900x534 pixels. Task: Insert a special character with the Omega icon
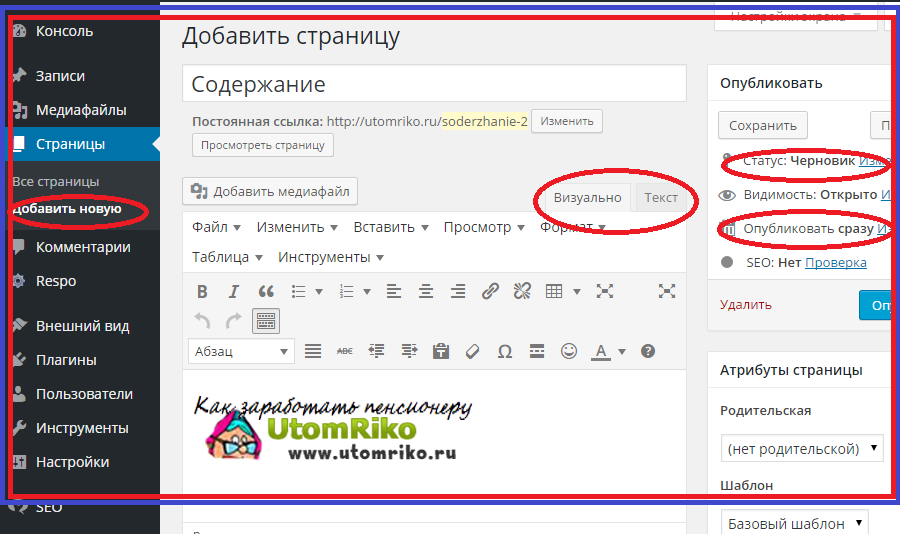point(505,351)
